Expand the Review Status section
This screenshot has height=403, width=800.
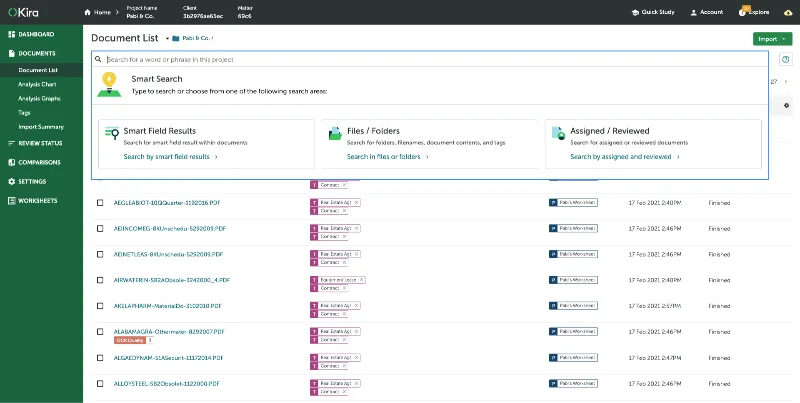[40, 143]
